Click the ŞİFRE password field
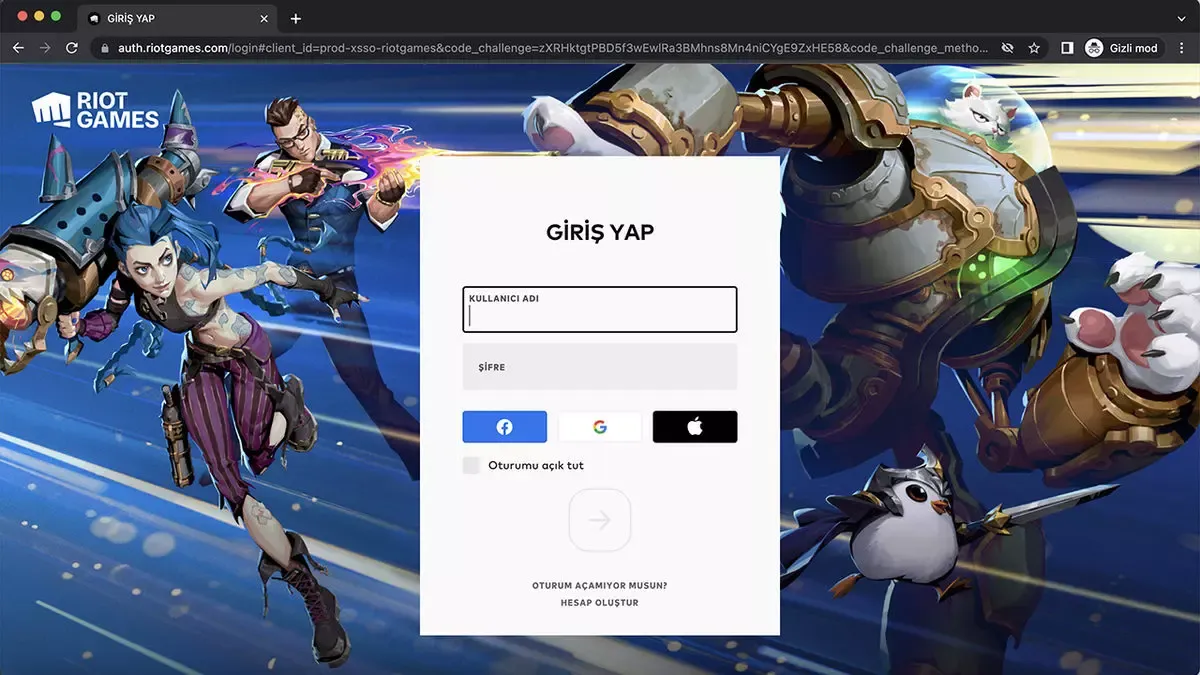Screen dimensions: 1200x675 click(599, 366)
